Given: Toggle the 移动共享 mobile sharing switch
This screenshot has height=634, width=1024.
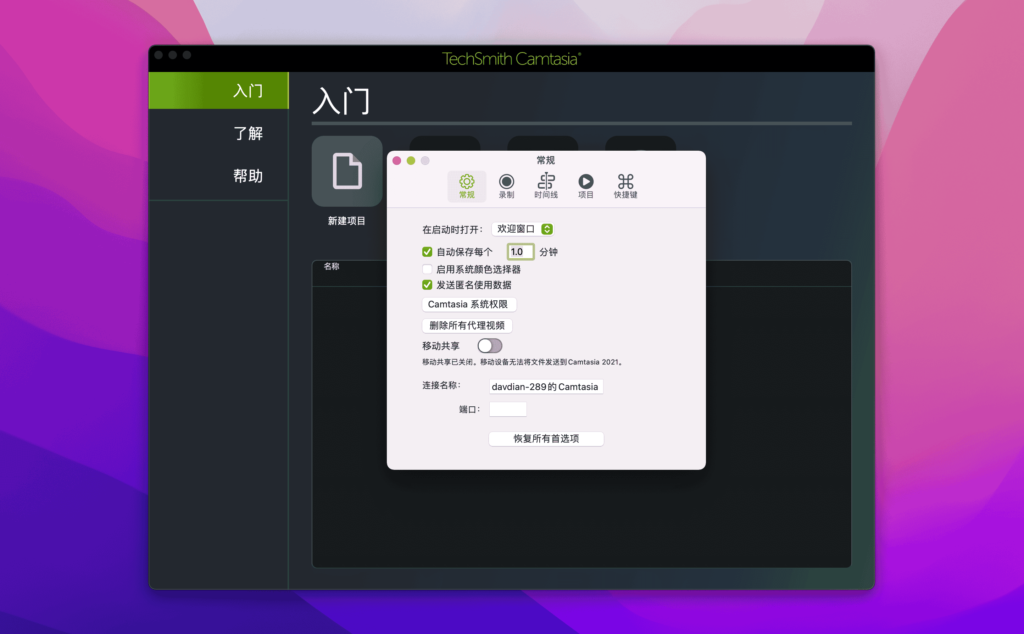Looking at the screenshot, I should [x=489, y=344].
